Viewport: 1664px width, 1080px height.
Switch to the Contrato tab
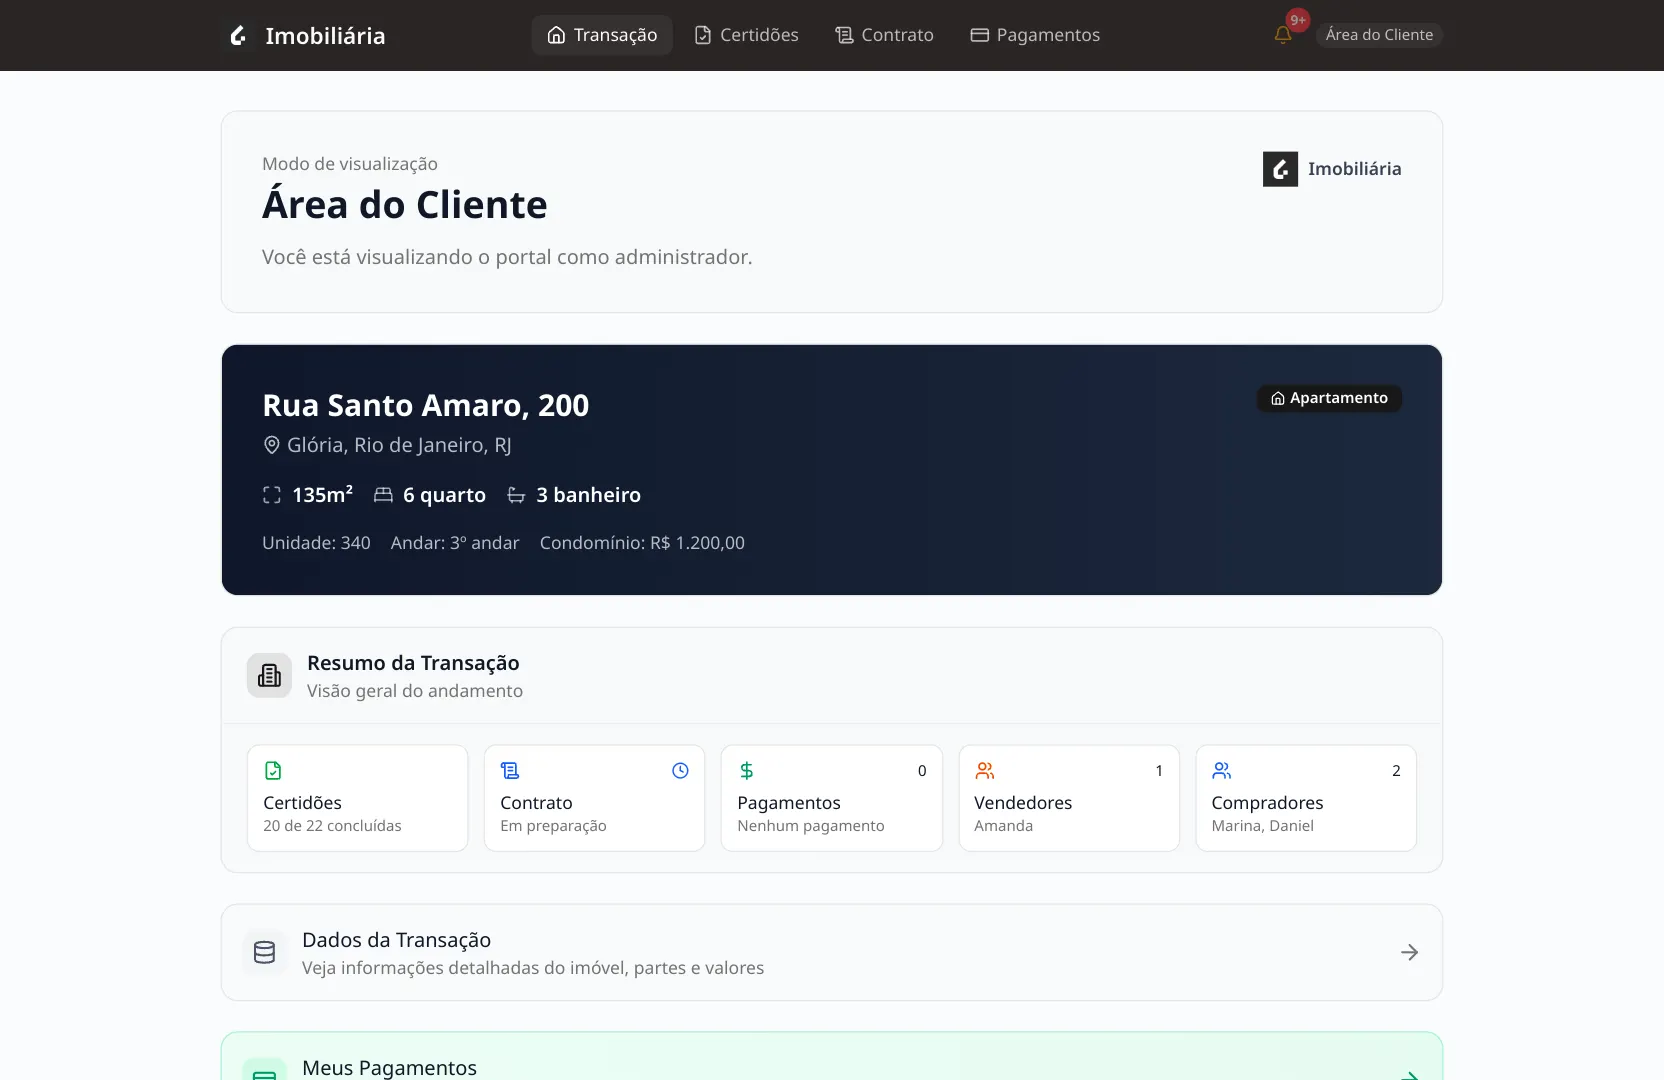pyautogui.click(x=884, y=34)
